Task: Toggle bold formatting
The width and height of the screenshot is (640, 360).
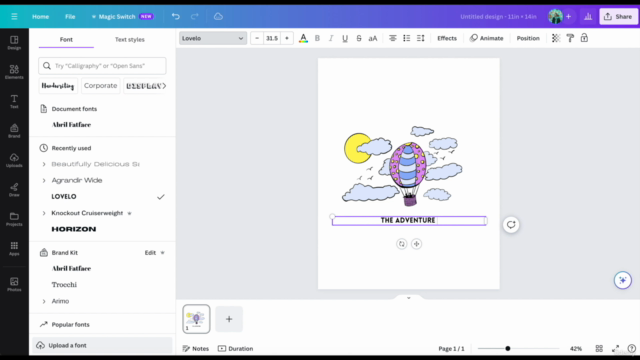Action: [x=317, y=38]
